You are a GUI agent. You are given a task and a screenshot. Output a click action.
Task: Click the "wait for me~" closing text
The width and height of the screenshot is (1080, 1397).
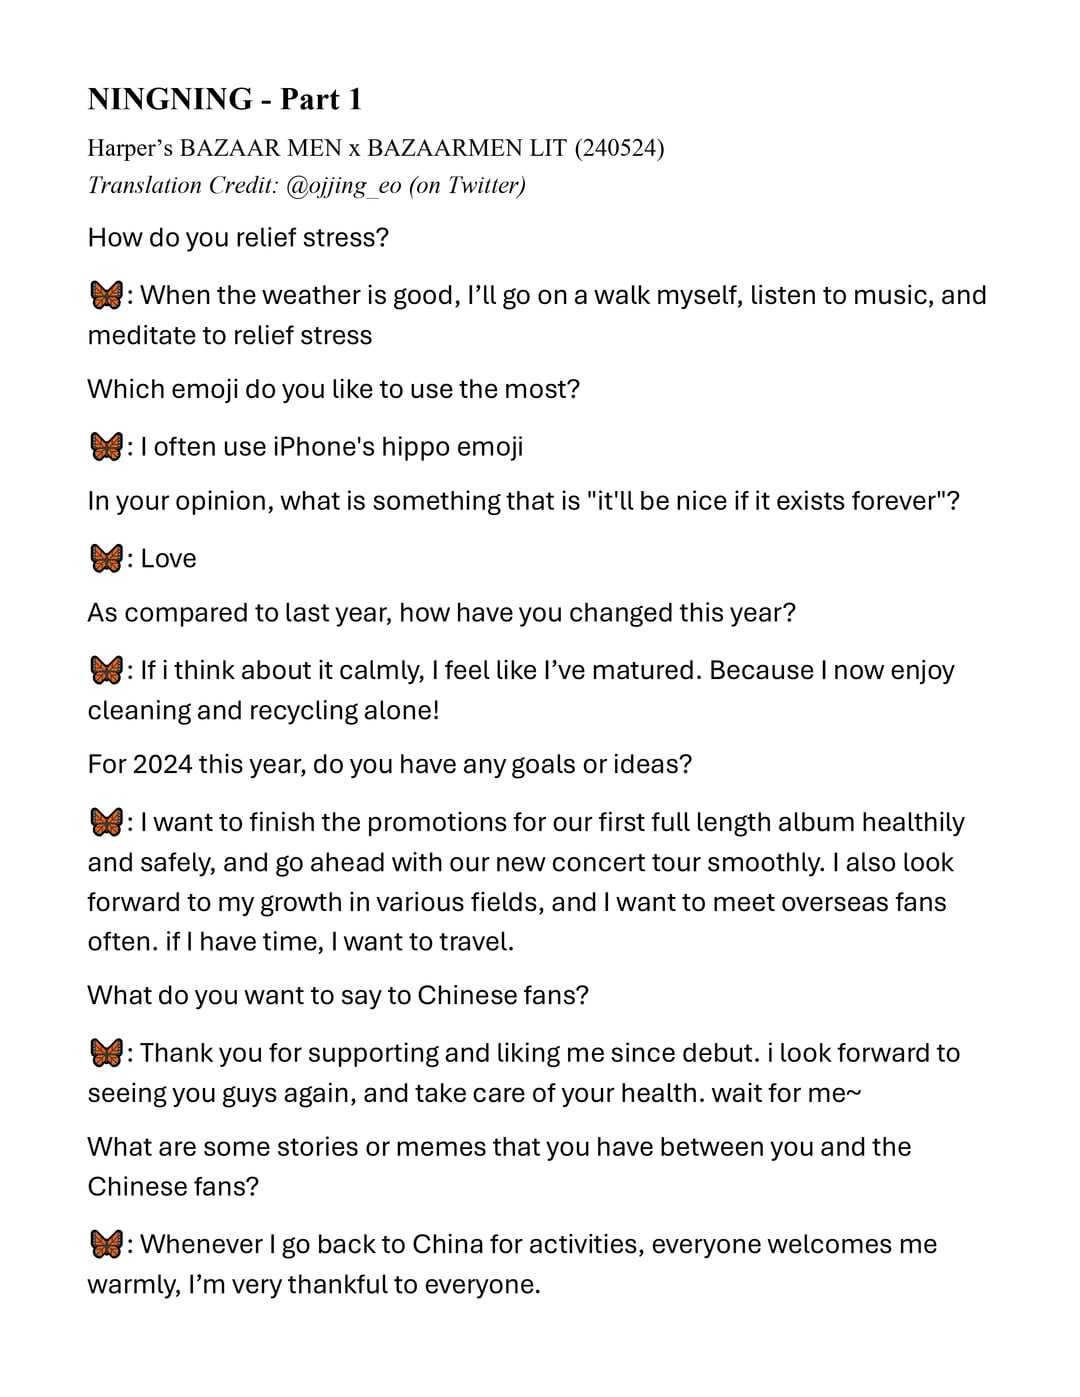coord(786,1094)
